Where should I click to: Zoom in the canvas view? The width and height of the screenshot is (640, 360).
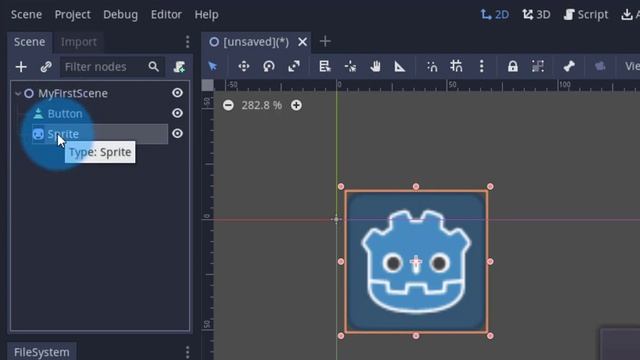point(296,105)
